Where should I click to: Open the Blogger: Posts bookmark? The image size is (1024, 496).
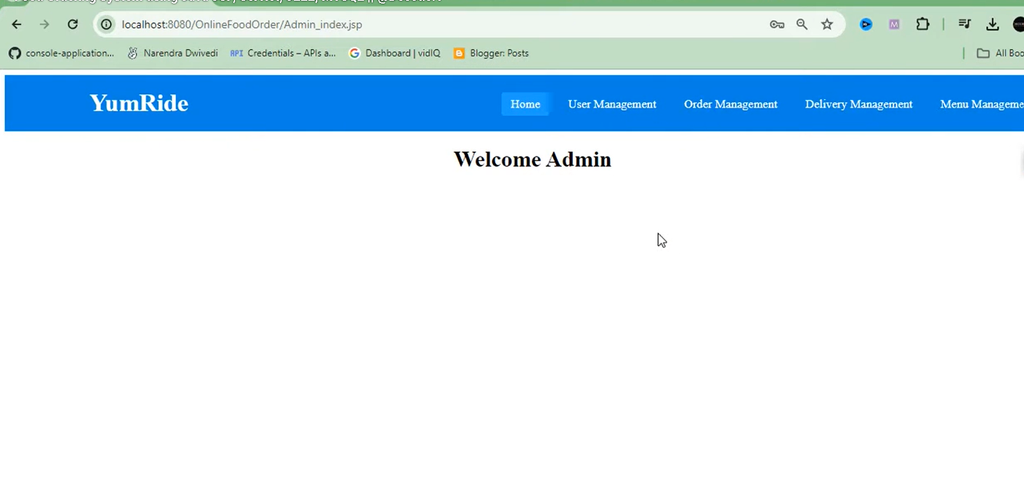pos(491,54)
